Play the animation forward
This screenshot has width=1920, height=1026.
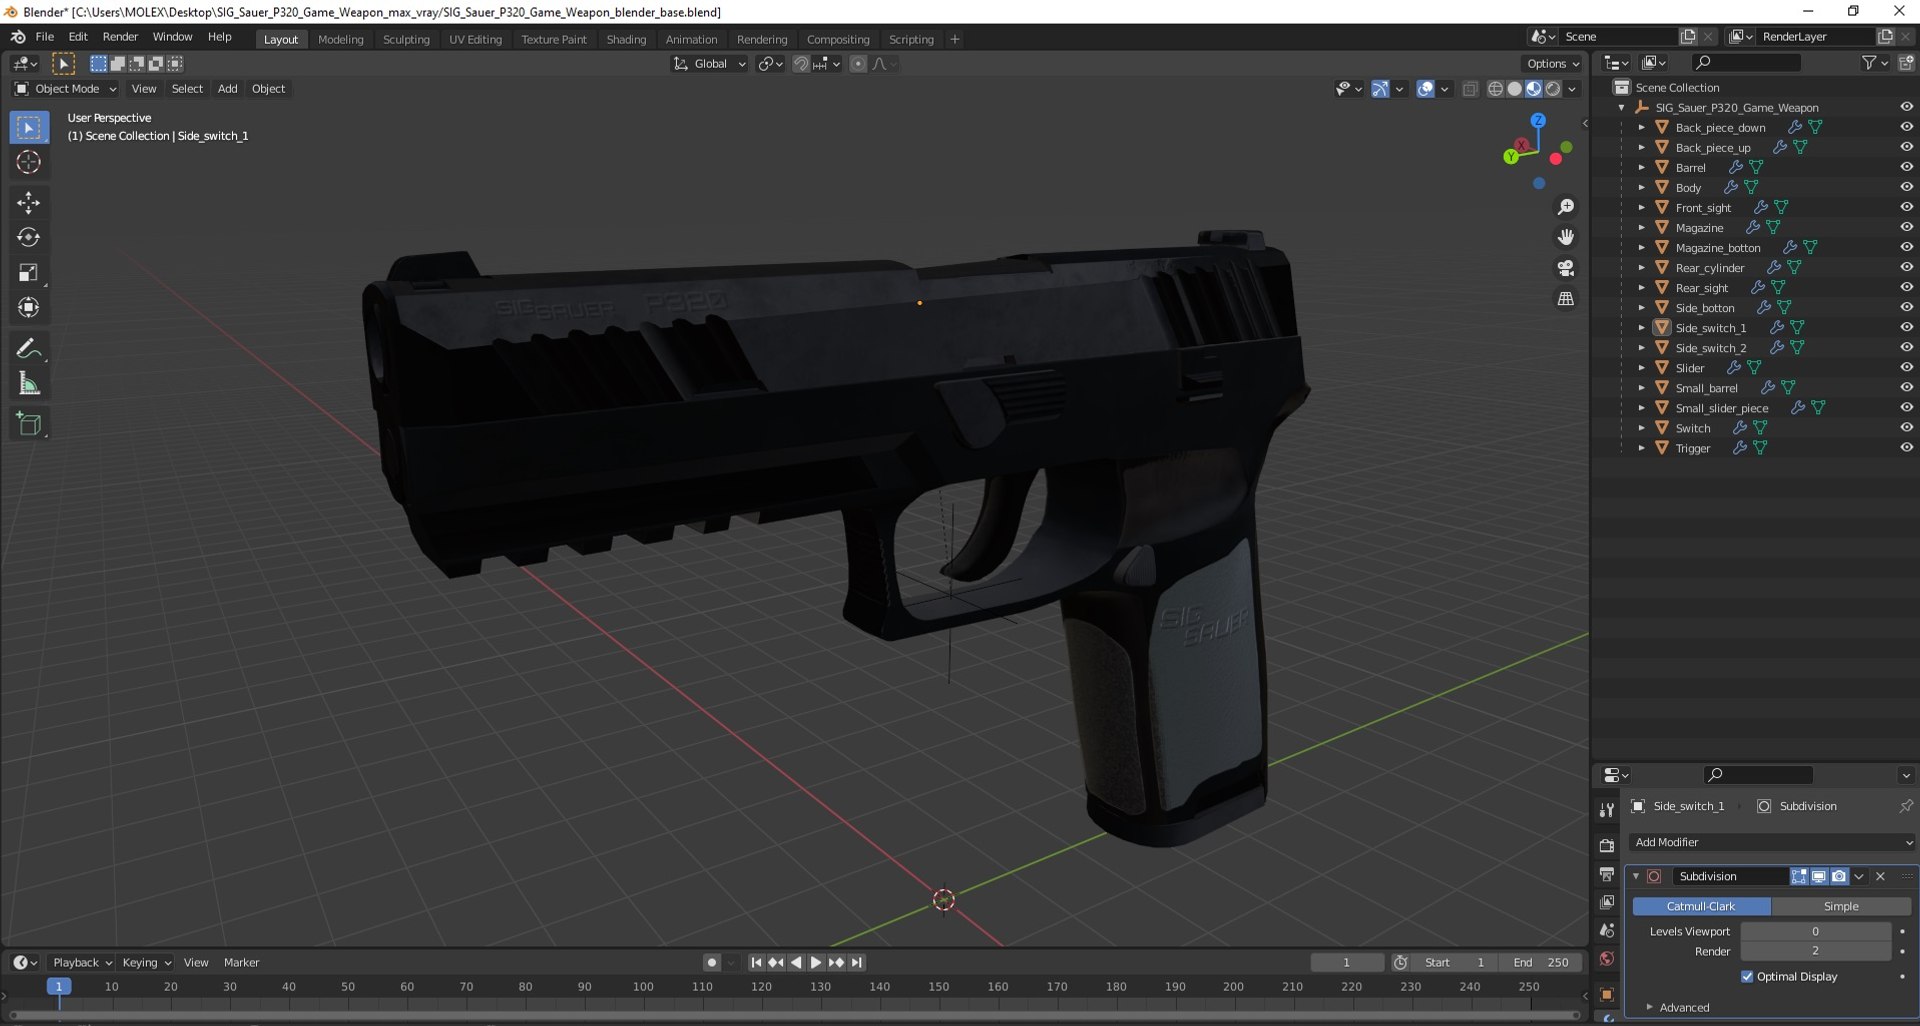click(x=815, y=962)
